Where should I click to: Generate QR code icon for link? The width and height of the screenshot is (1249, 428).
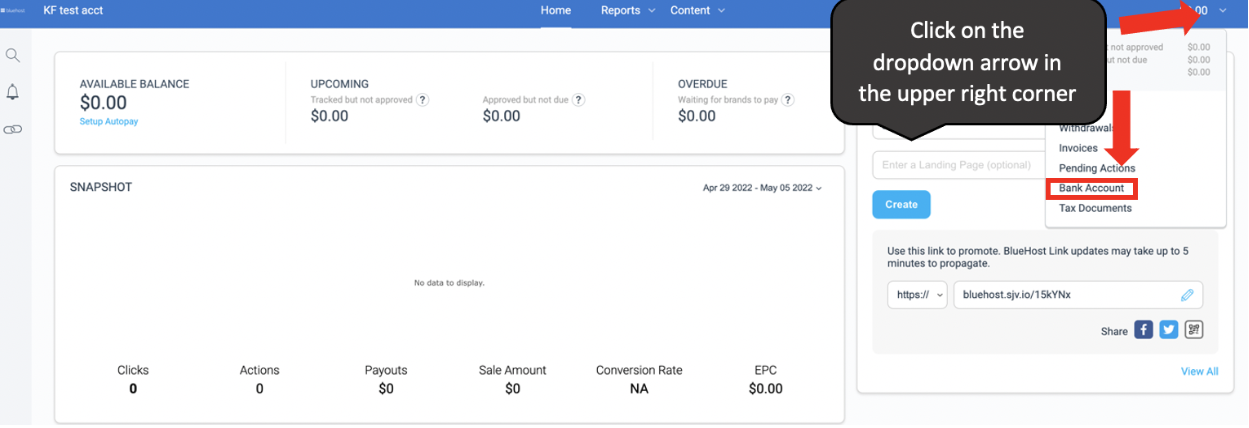pyautogui.click(x=1194, y=330)
